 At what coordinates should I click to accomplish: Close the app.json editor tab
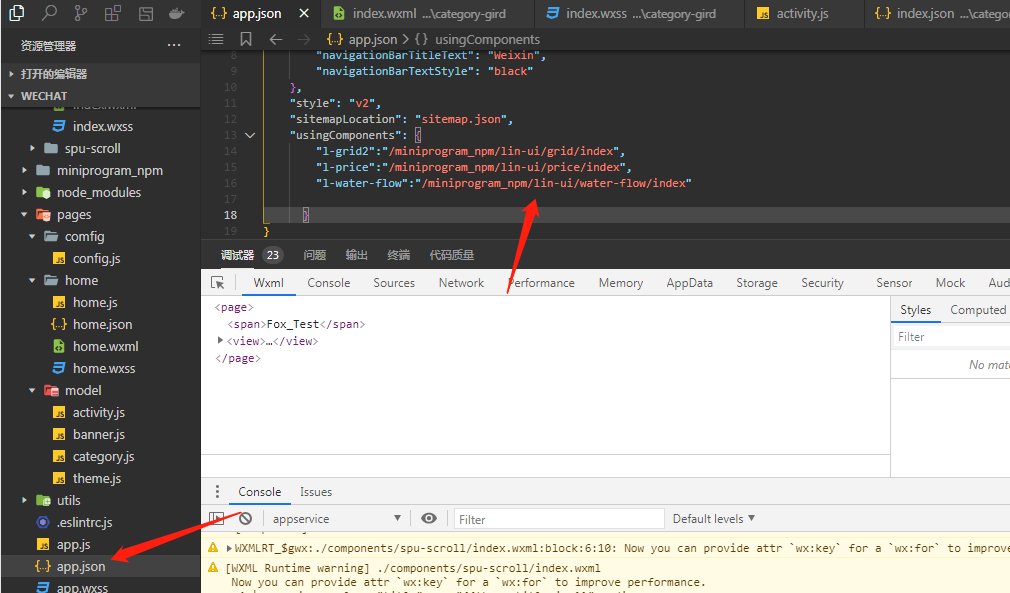304,14
